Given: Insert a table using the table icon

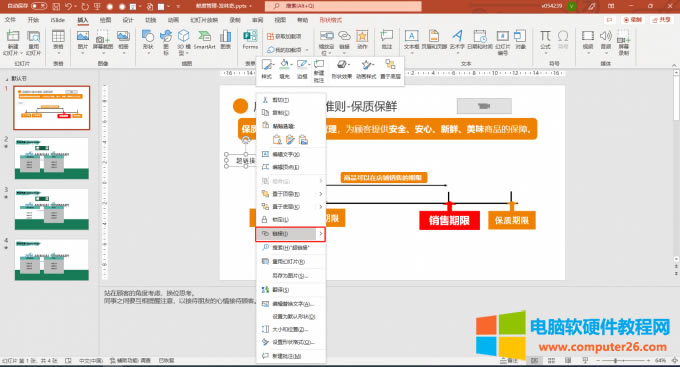Looking at the screenshot, I should point(58,41).
